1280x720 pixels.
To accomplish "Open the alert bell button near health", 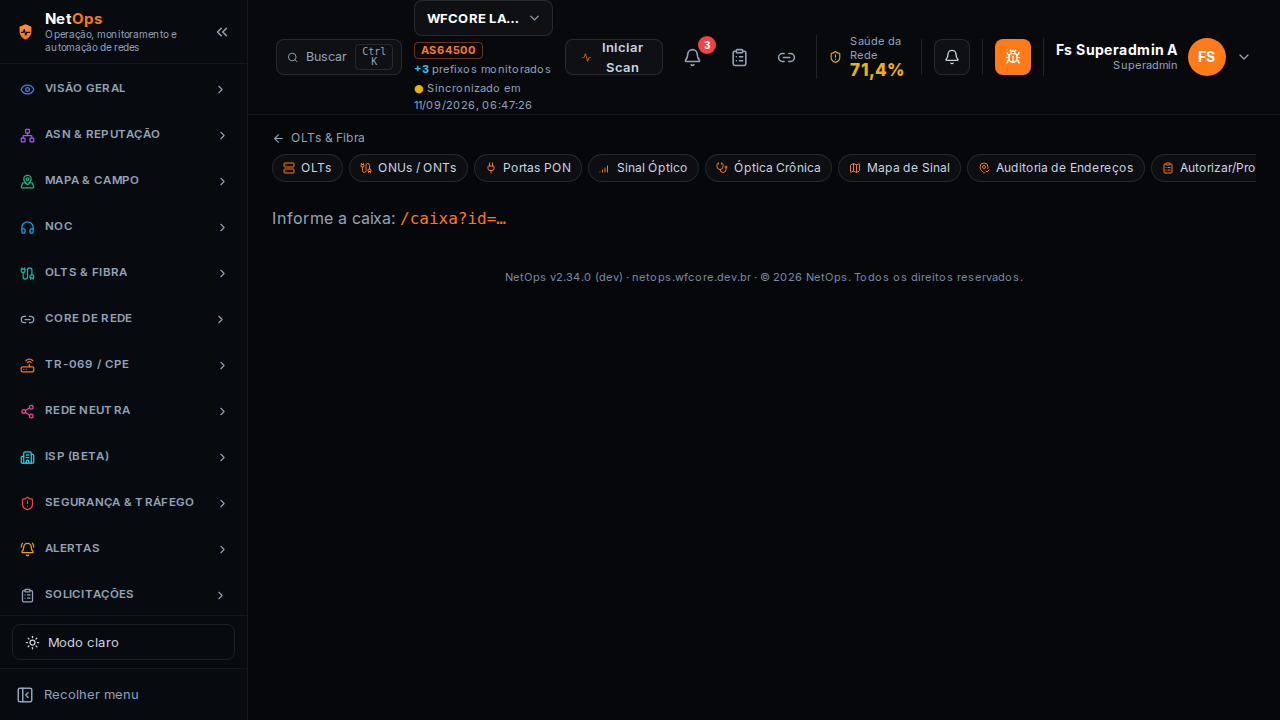I will [x=952, y=57].
